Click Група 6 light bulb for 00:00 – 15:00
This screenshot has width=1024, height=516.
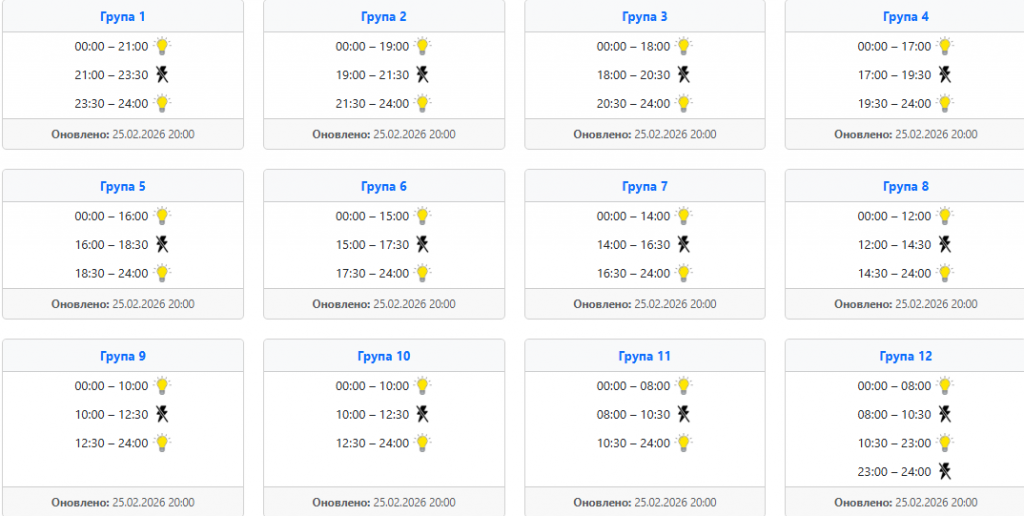pos(423,216)
